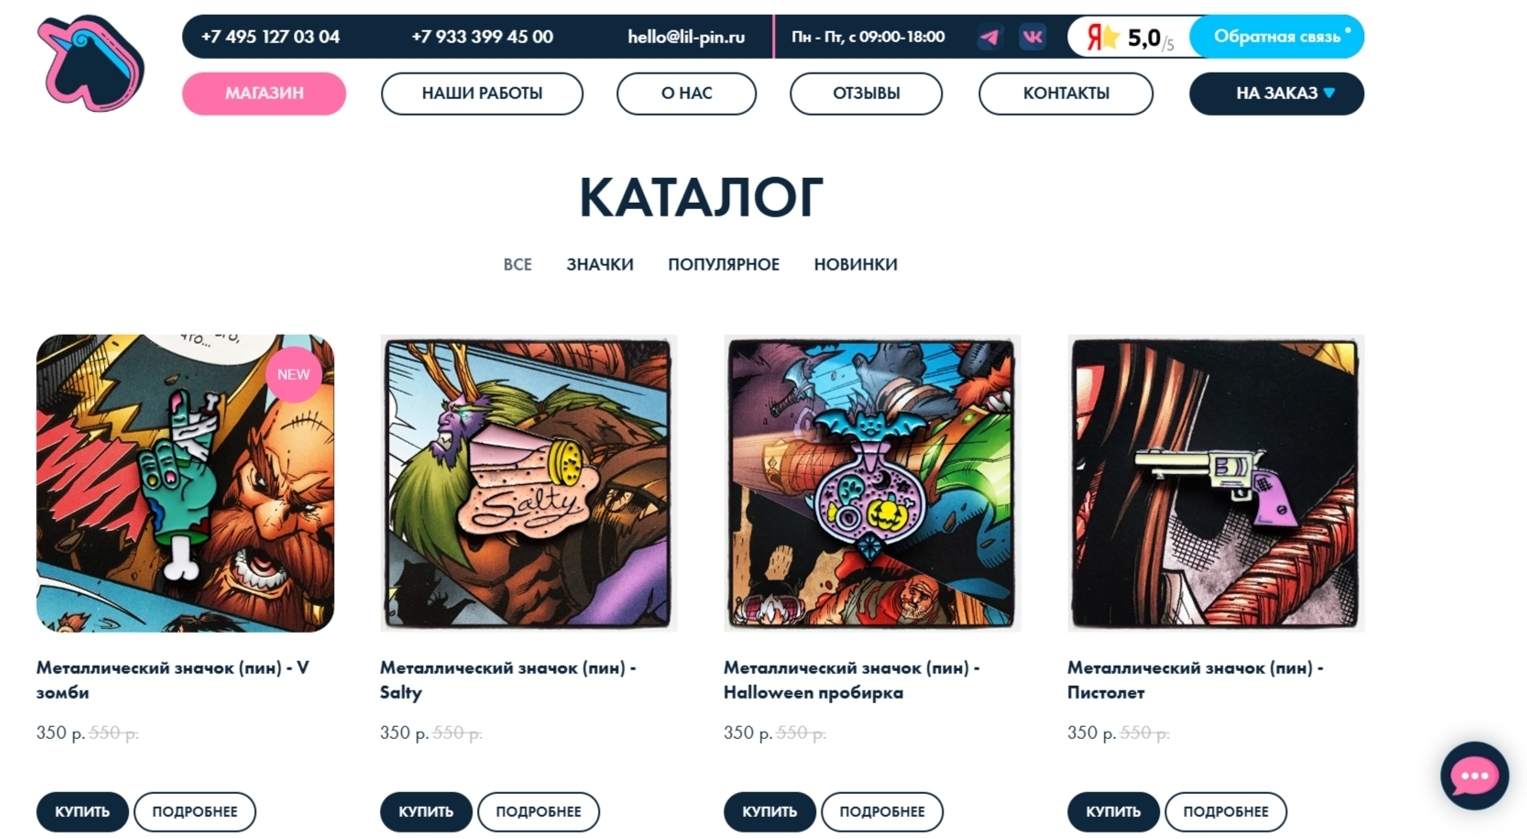Go to НАШИ РАБОТЫ page
This screenshot has width=1527, height=839.
482,93
